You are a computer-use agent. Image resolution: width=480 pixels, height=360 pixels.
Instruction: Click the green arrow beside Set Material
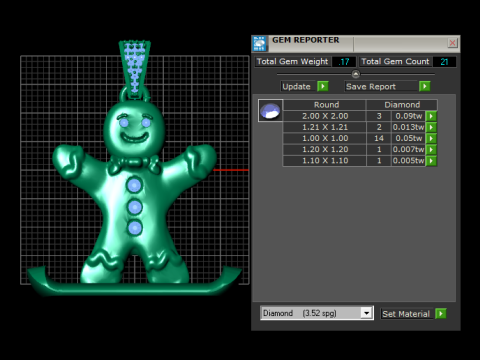(x=441, y=314)
